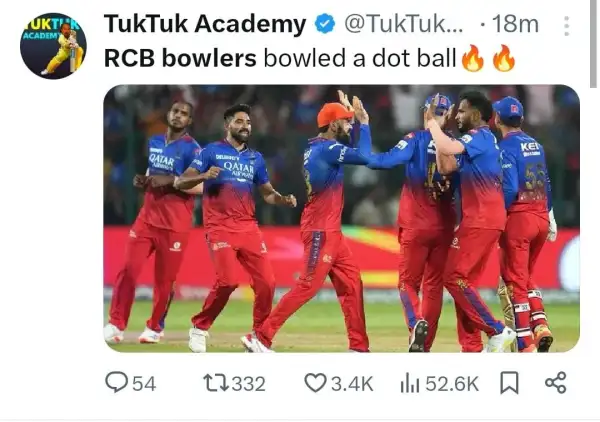This screenshot has width=600, height=422.
Task: Like the tweet with heart icon
Action: pos(315,383)
